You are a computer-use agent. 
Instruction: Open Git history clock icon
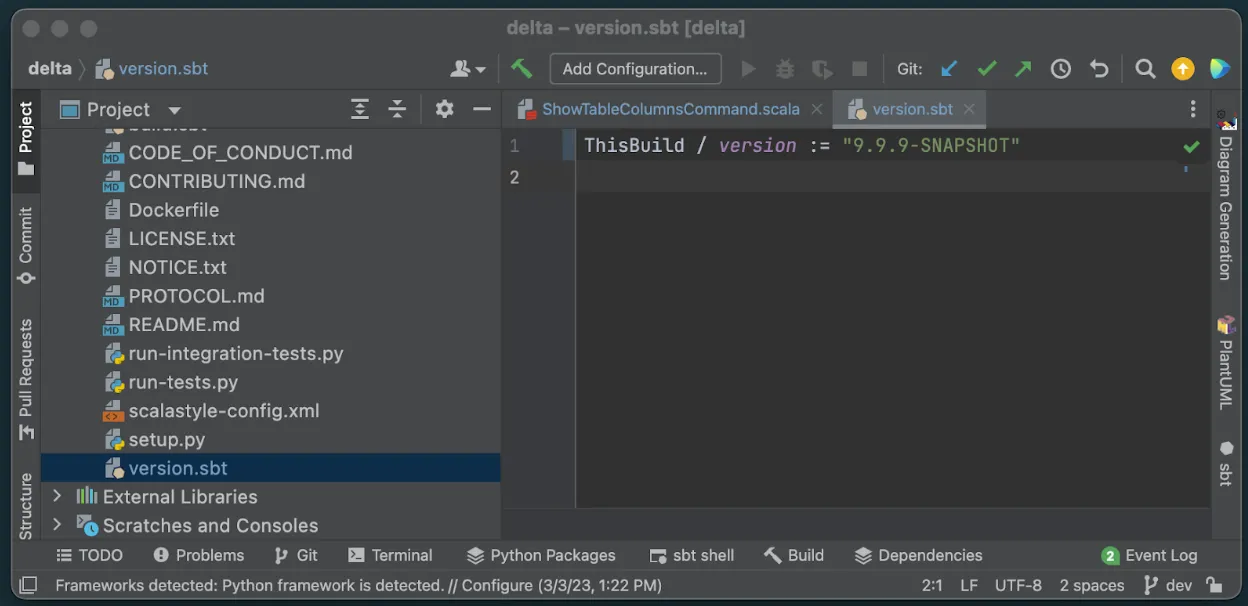(x=1060, y=69)
